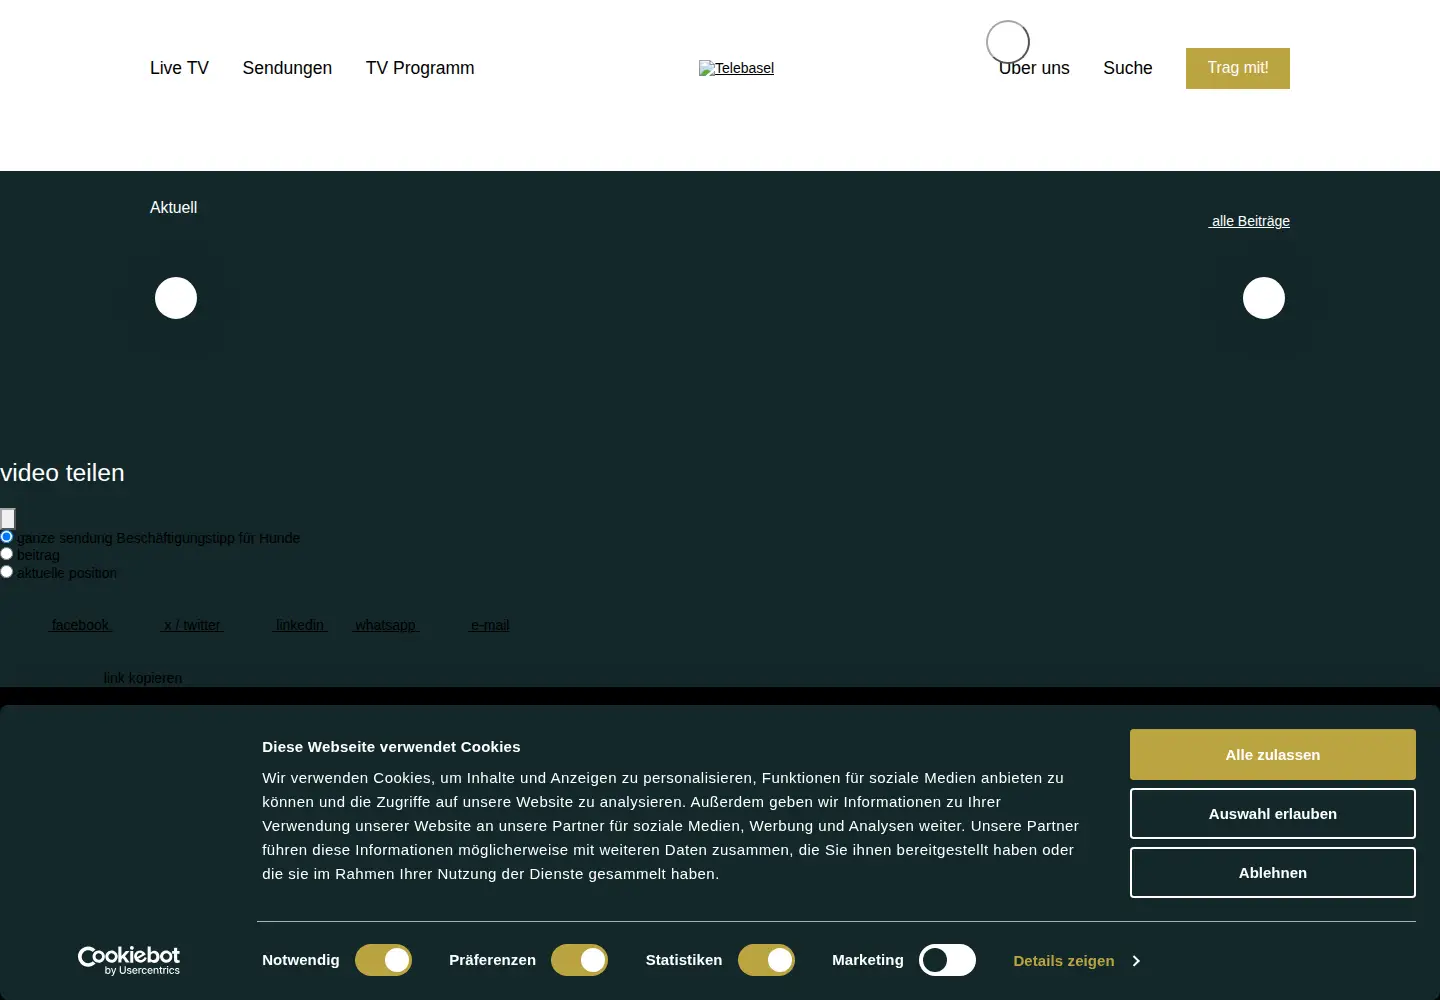Click the Auswahl erlauben button
The width and height of the screenshot is (1440, 1000).
1273,814
